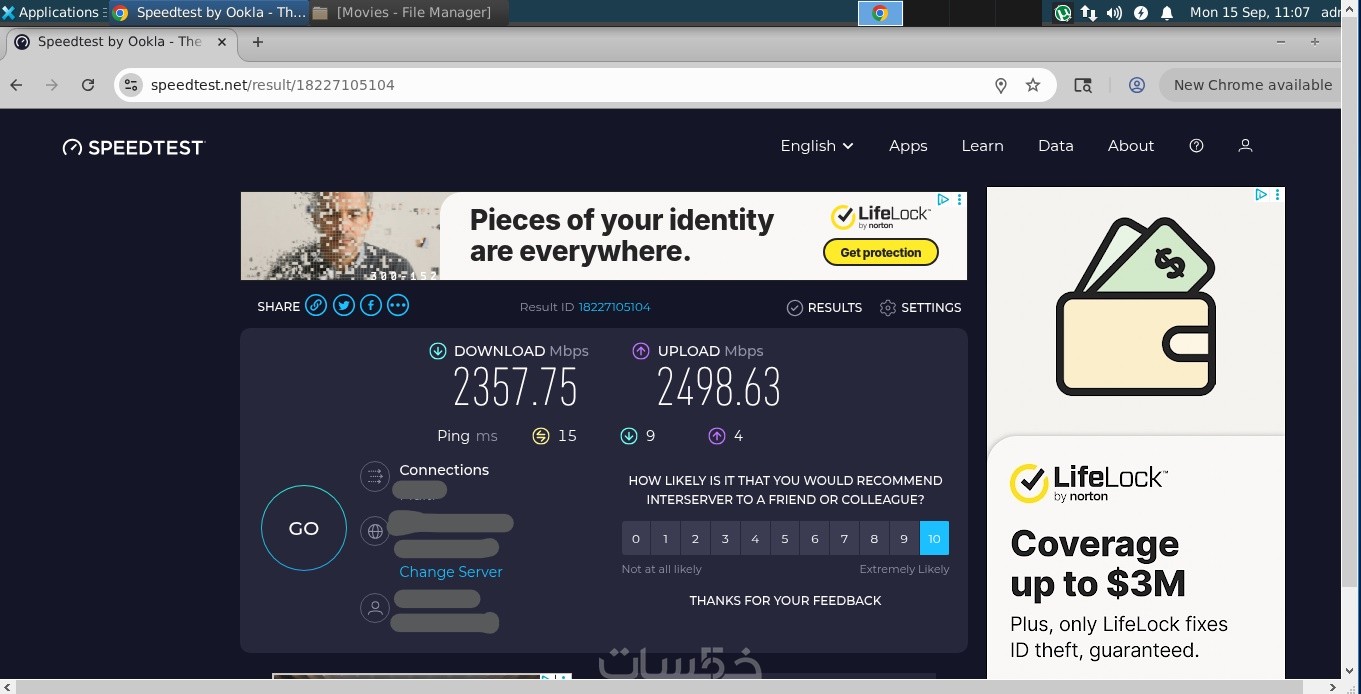The height and width of the screenshot is (694, 1361).
Task: Click network connection icon in system tray
Action: click(1088, 13)
